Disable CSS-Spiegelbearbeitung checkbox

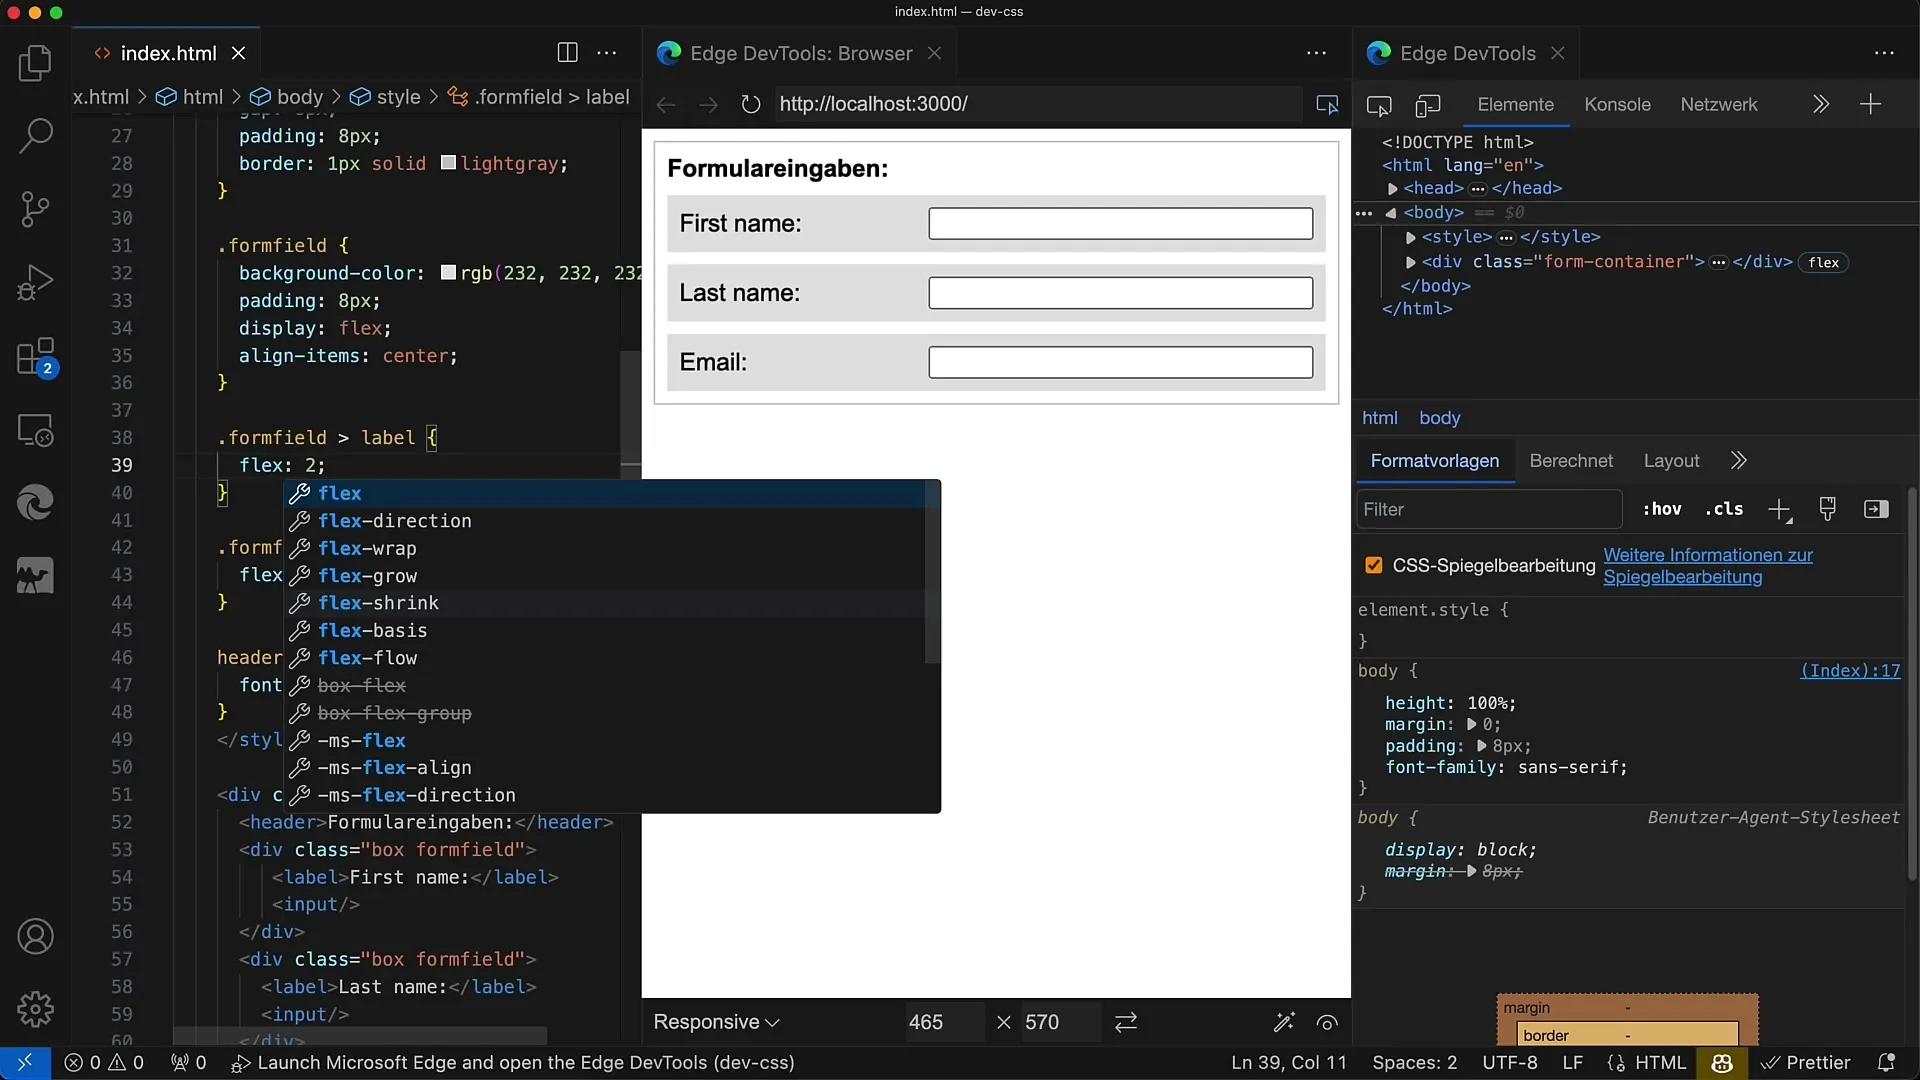tap(1374, 566)
